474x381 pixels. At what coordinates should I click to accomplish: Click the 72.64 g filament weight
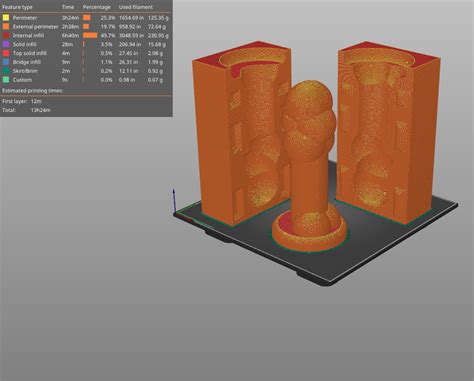157,27
